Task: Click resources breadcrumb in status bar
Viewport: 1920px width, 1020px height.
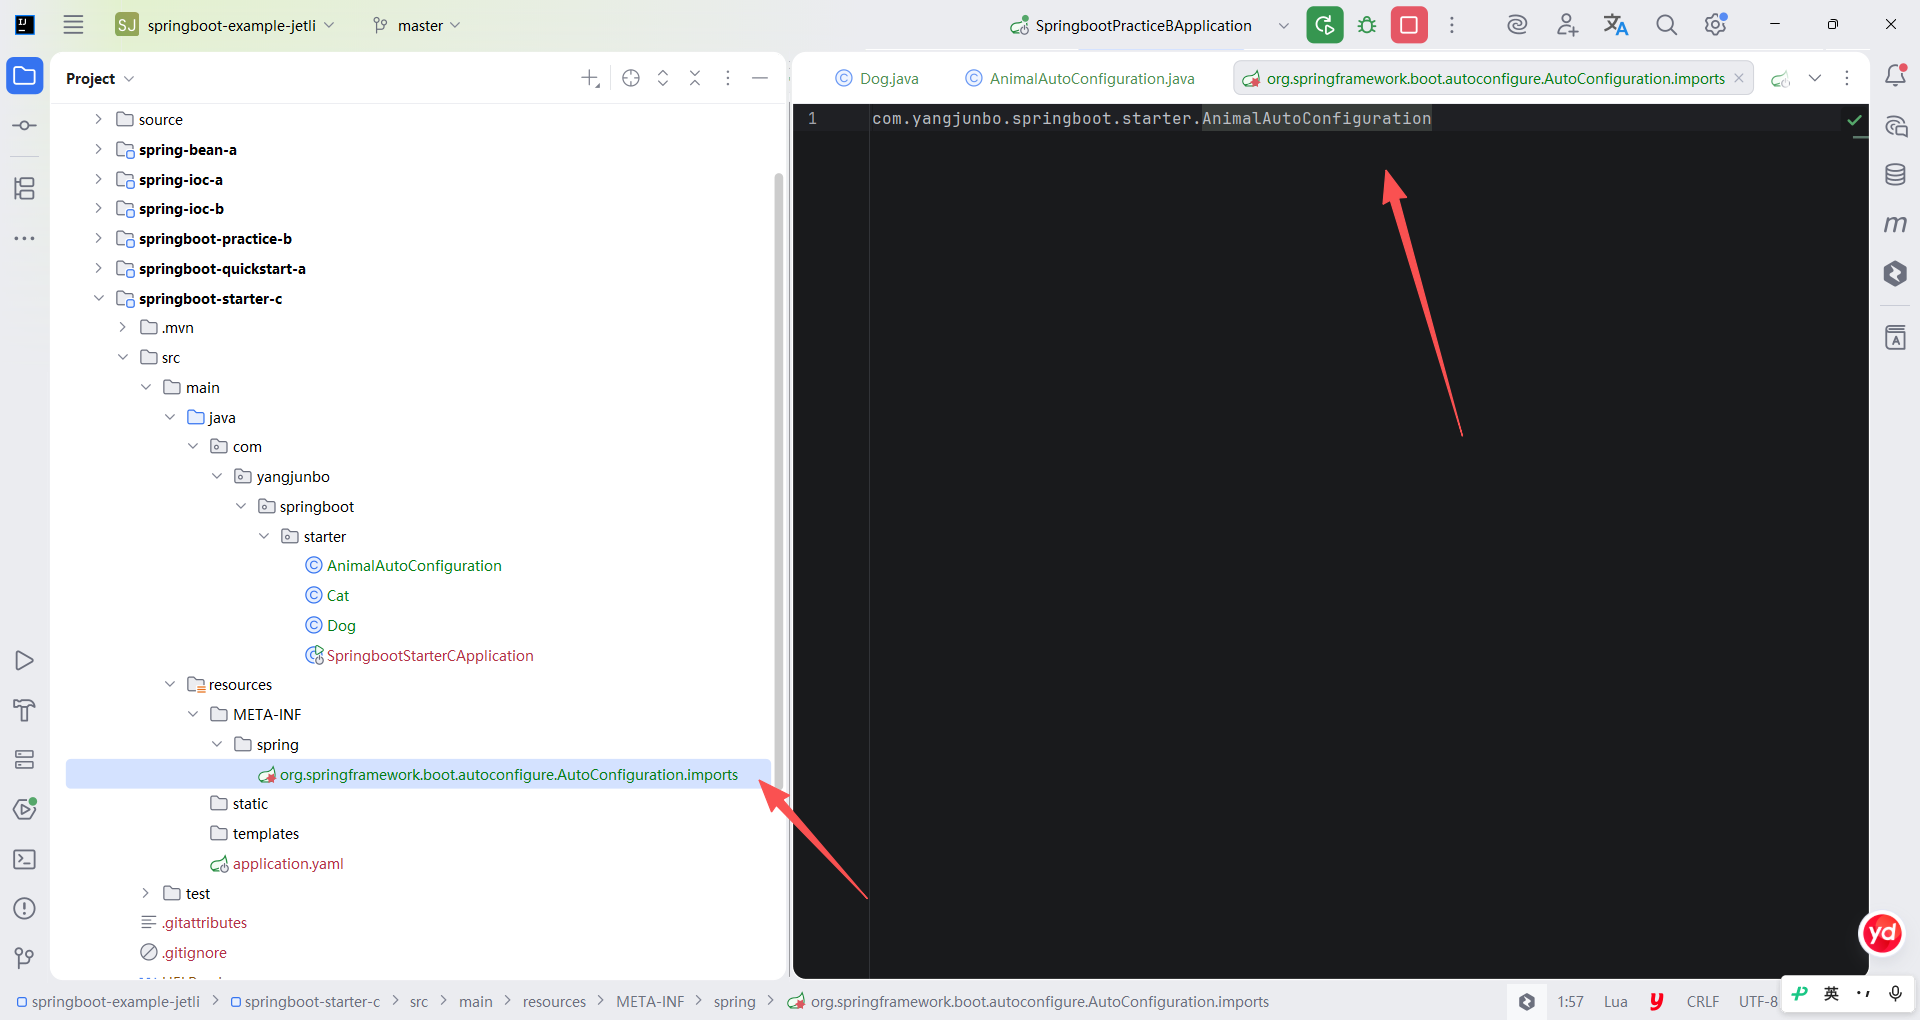Action: pyautogui.click(x=554, y=1001)
